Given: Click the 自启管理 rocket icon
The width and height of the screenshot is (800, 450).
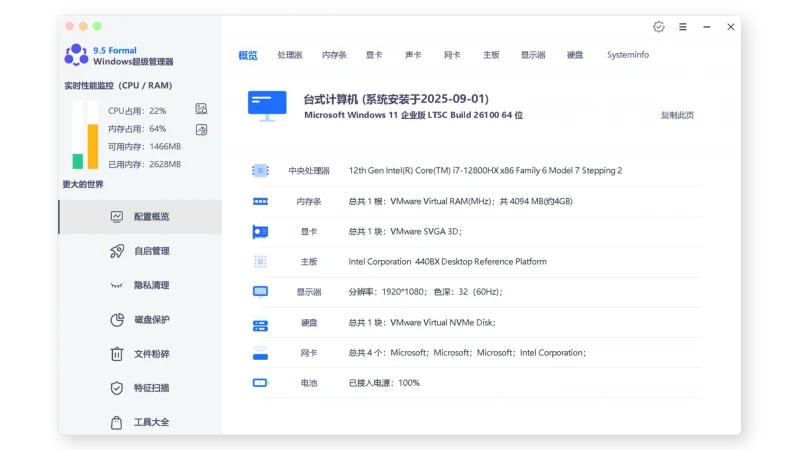Looking at the screenshot, I should (117, 251).
